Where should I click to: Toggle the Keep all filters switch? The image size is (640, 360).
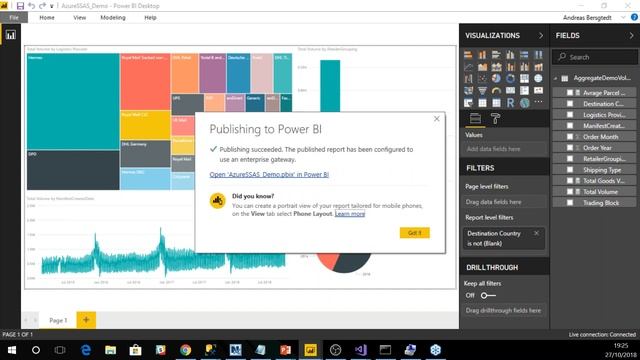[x=488, y=295]
